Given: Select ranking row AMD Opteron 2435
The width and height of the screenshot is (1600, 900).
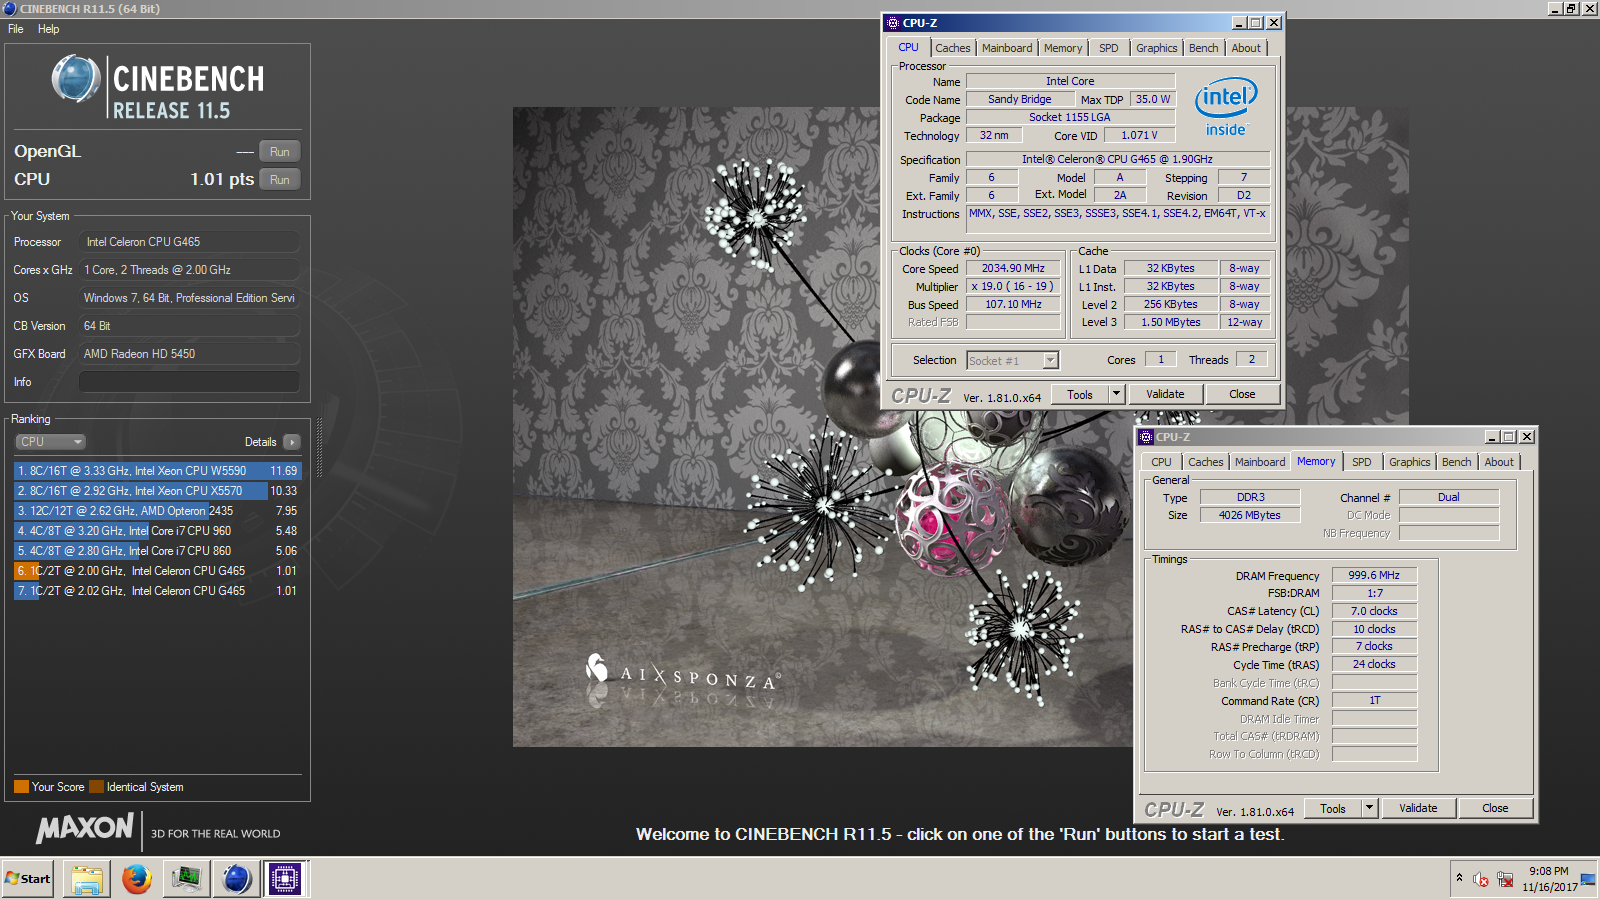Looking at the screenshot, I should [158, 511].
